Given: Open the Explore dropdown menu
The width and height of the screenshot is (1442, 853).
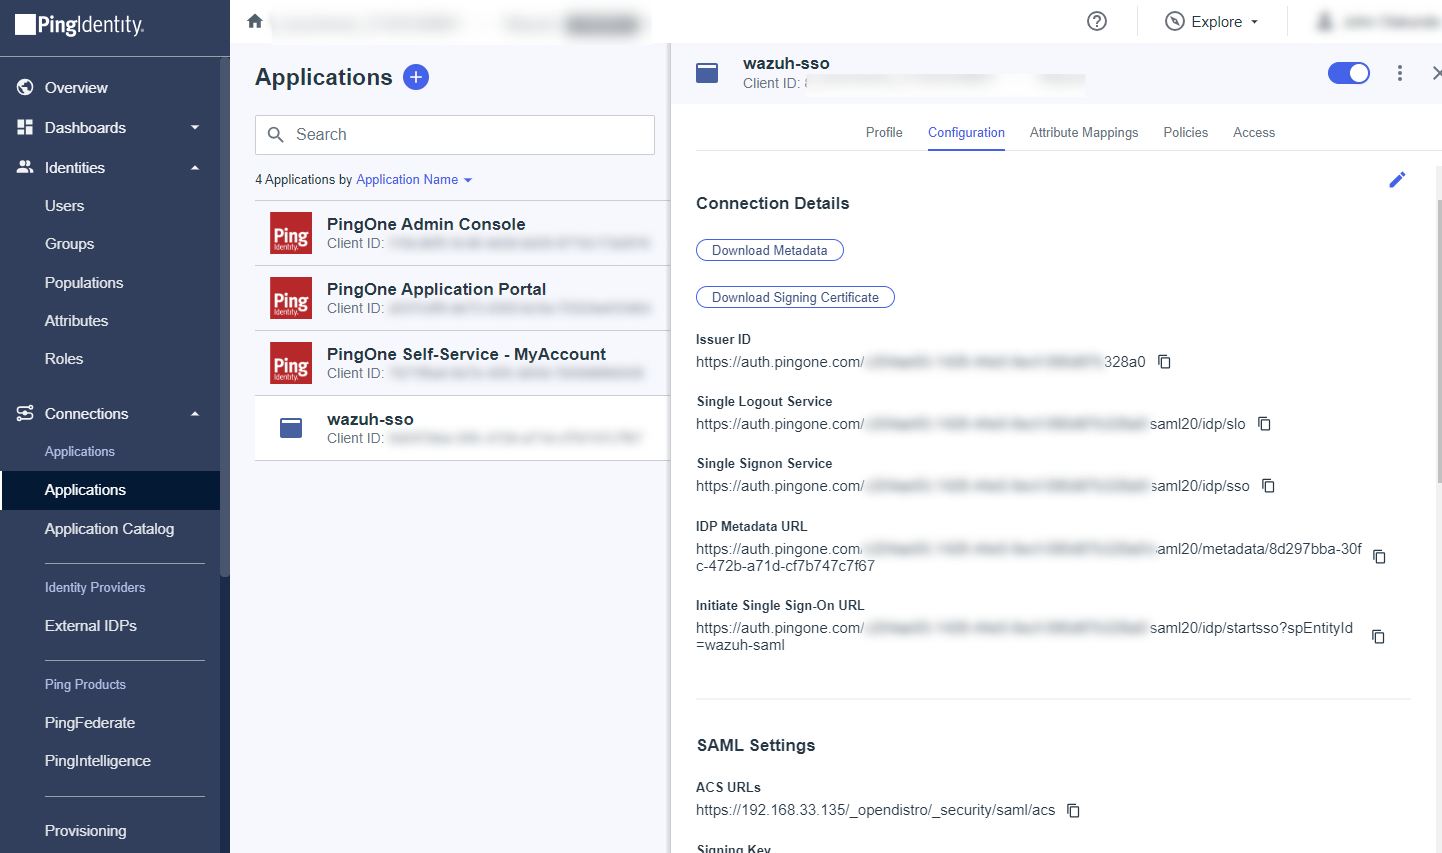Looking at the screenshot, I should point(1212,22).
